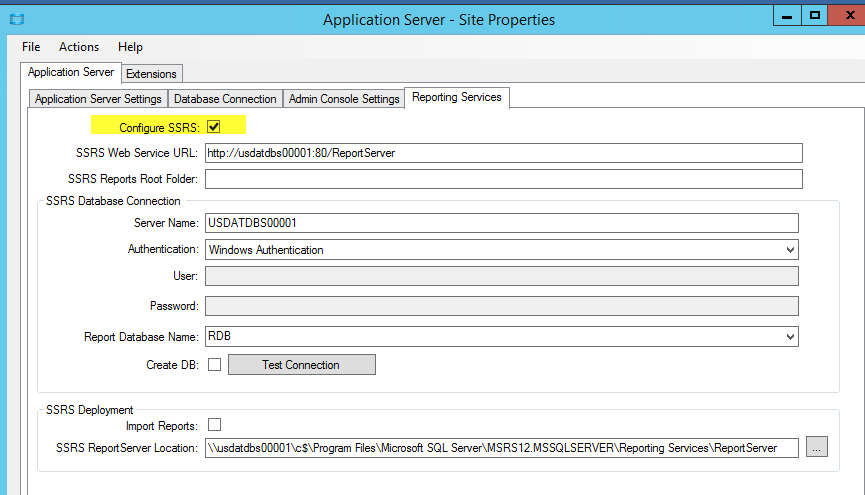The width and height of the screenshot is (865, 495).
Task: Edit the SSRS Web Service URL field
Action: [x=504, y=153]
